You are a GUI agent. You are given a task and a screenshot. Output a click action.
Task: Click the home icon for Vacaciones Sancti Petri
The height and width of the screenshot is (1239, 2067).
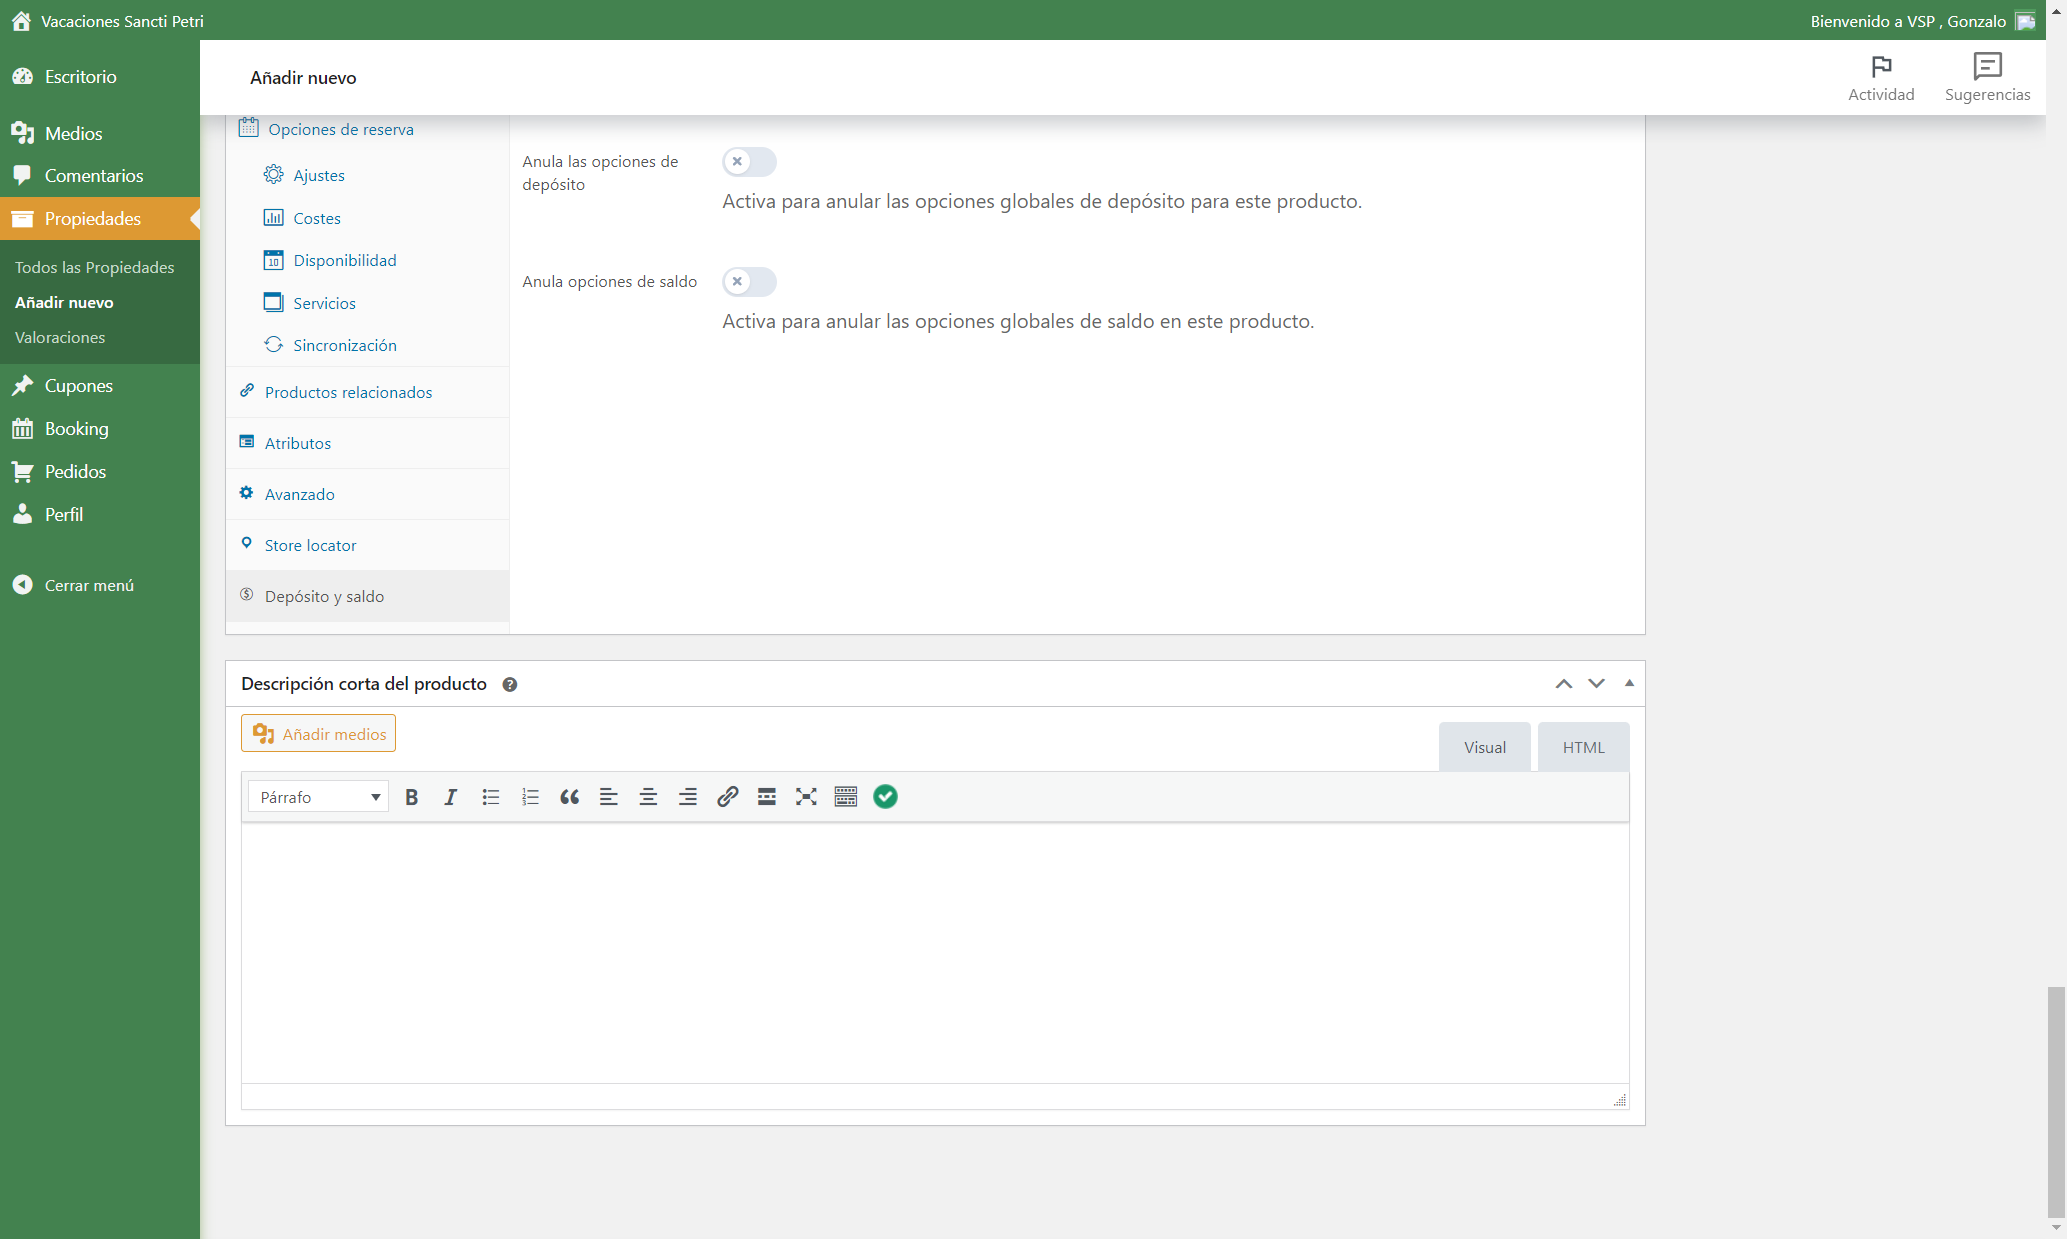click(21, 21)
